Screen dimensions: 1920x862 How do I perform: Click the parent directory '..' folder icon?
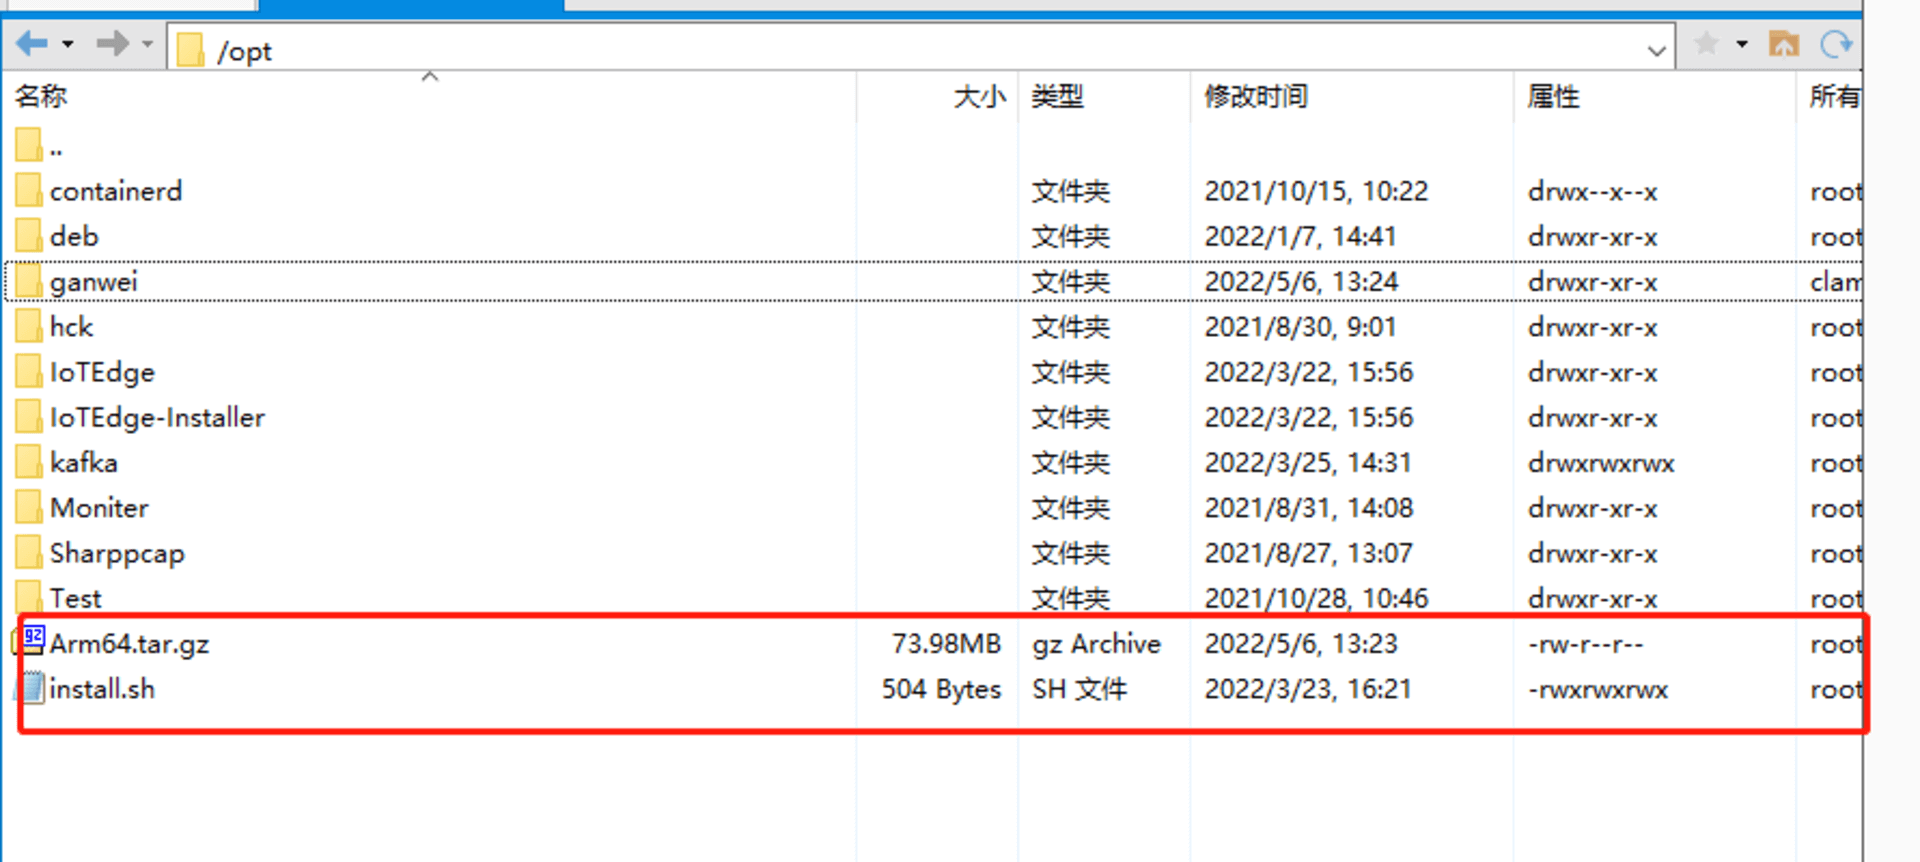[28, 146]
